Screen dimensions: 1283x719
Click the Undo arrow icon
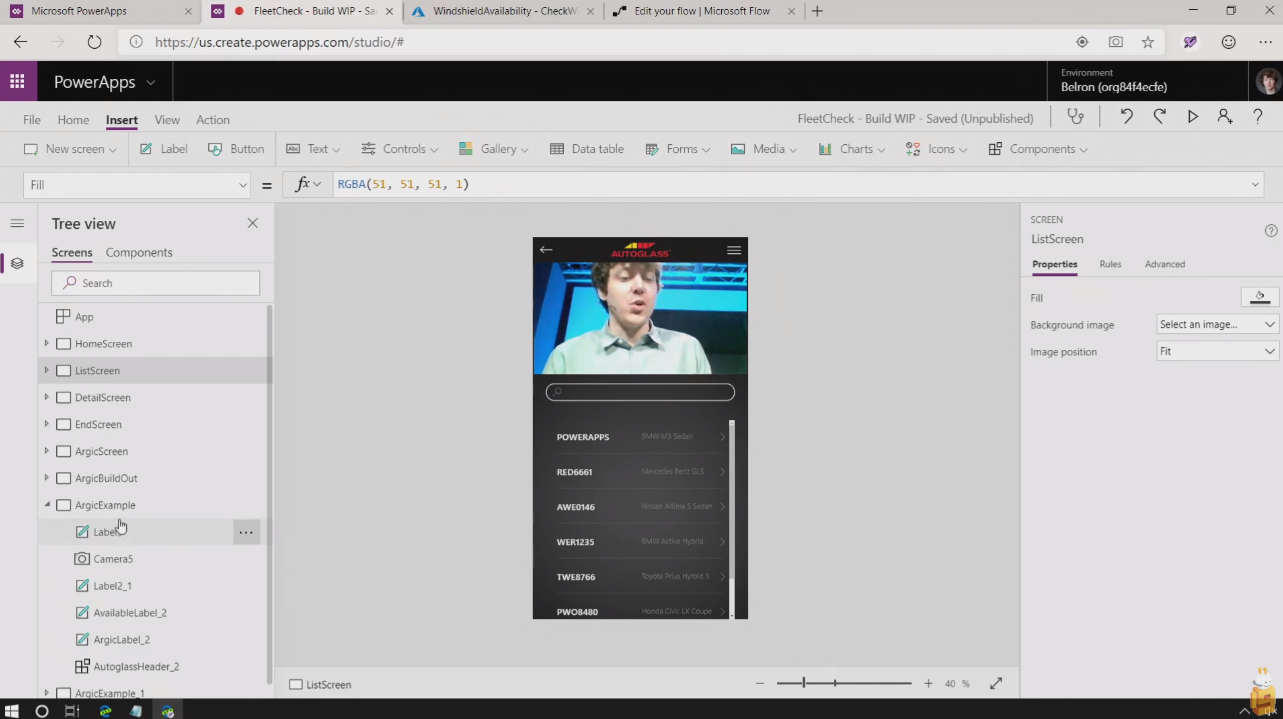[1126, 117]
